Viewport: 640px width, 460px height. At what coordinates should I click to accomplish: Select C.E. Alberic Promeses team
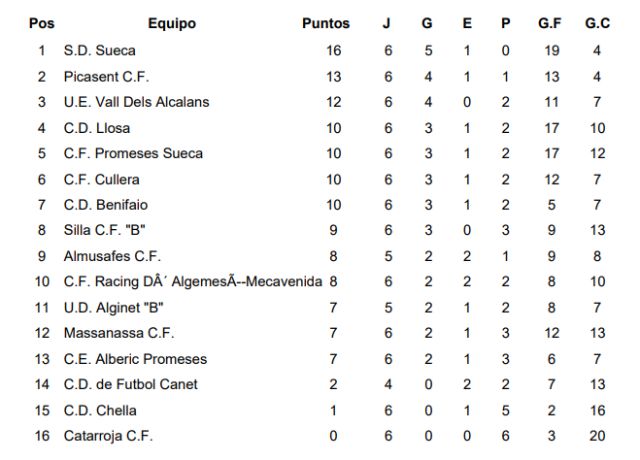pos(136,359)
